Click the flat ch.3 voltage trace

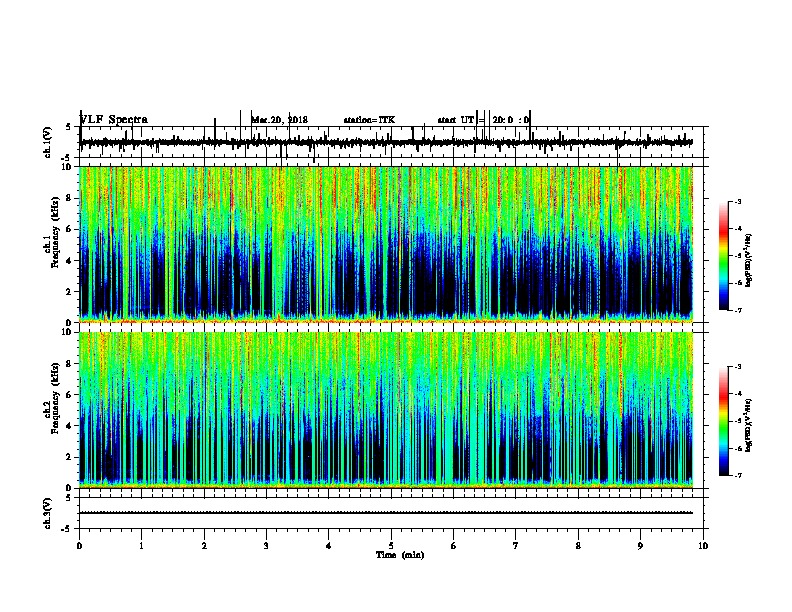(386, 513)
